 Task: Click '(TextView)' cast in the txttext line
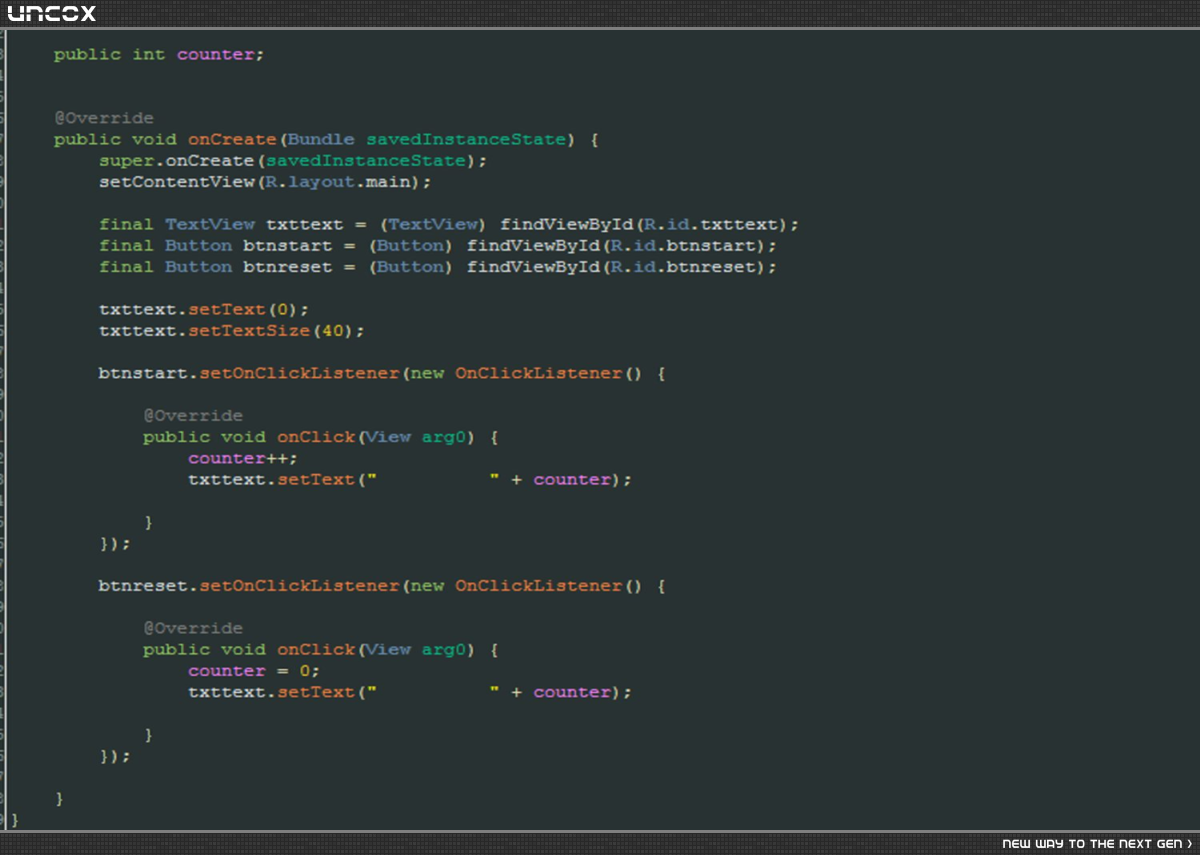click(x=433, y=225)
